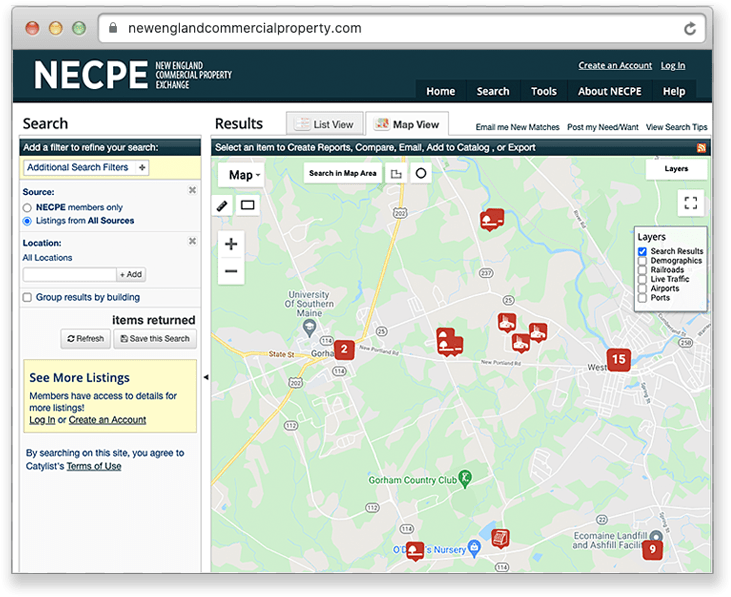Enable the Ports layer
This screenshot has height=597, width=731.
pos(642,298)
